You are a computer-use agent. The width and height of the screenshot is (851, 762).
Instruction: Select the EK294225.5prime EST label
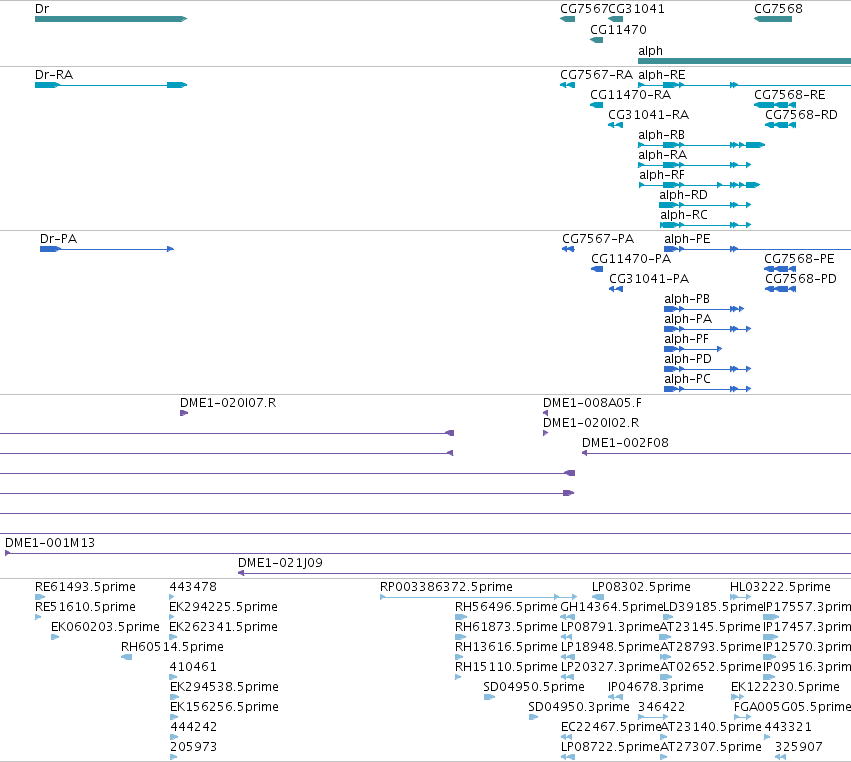[224, 606]
